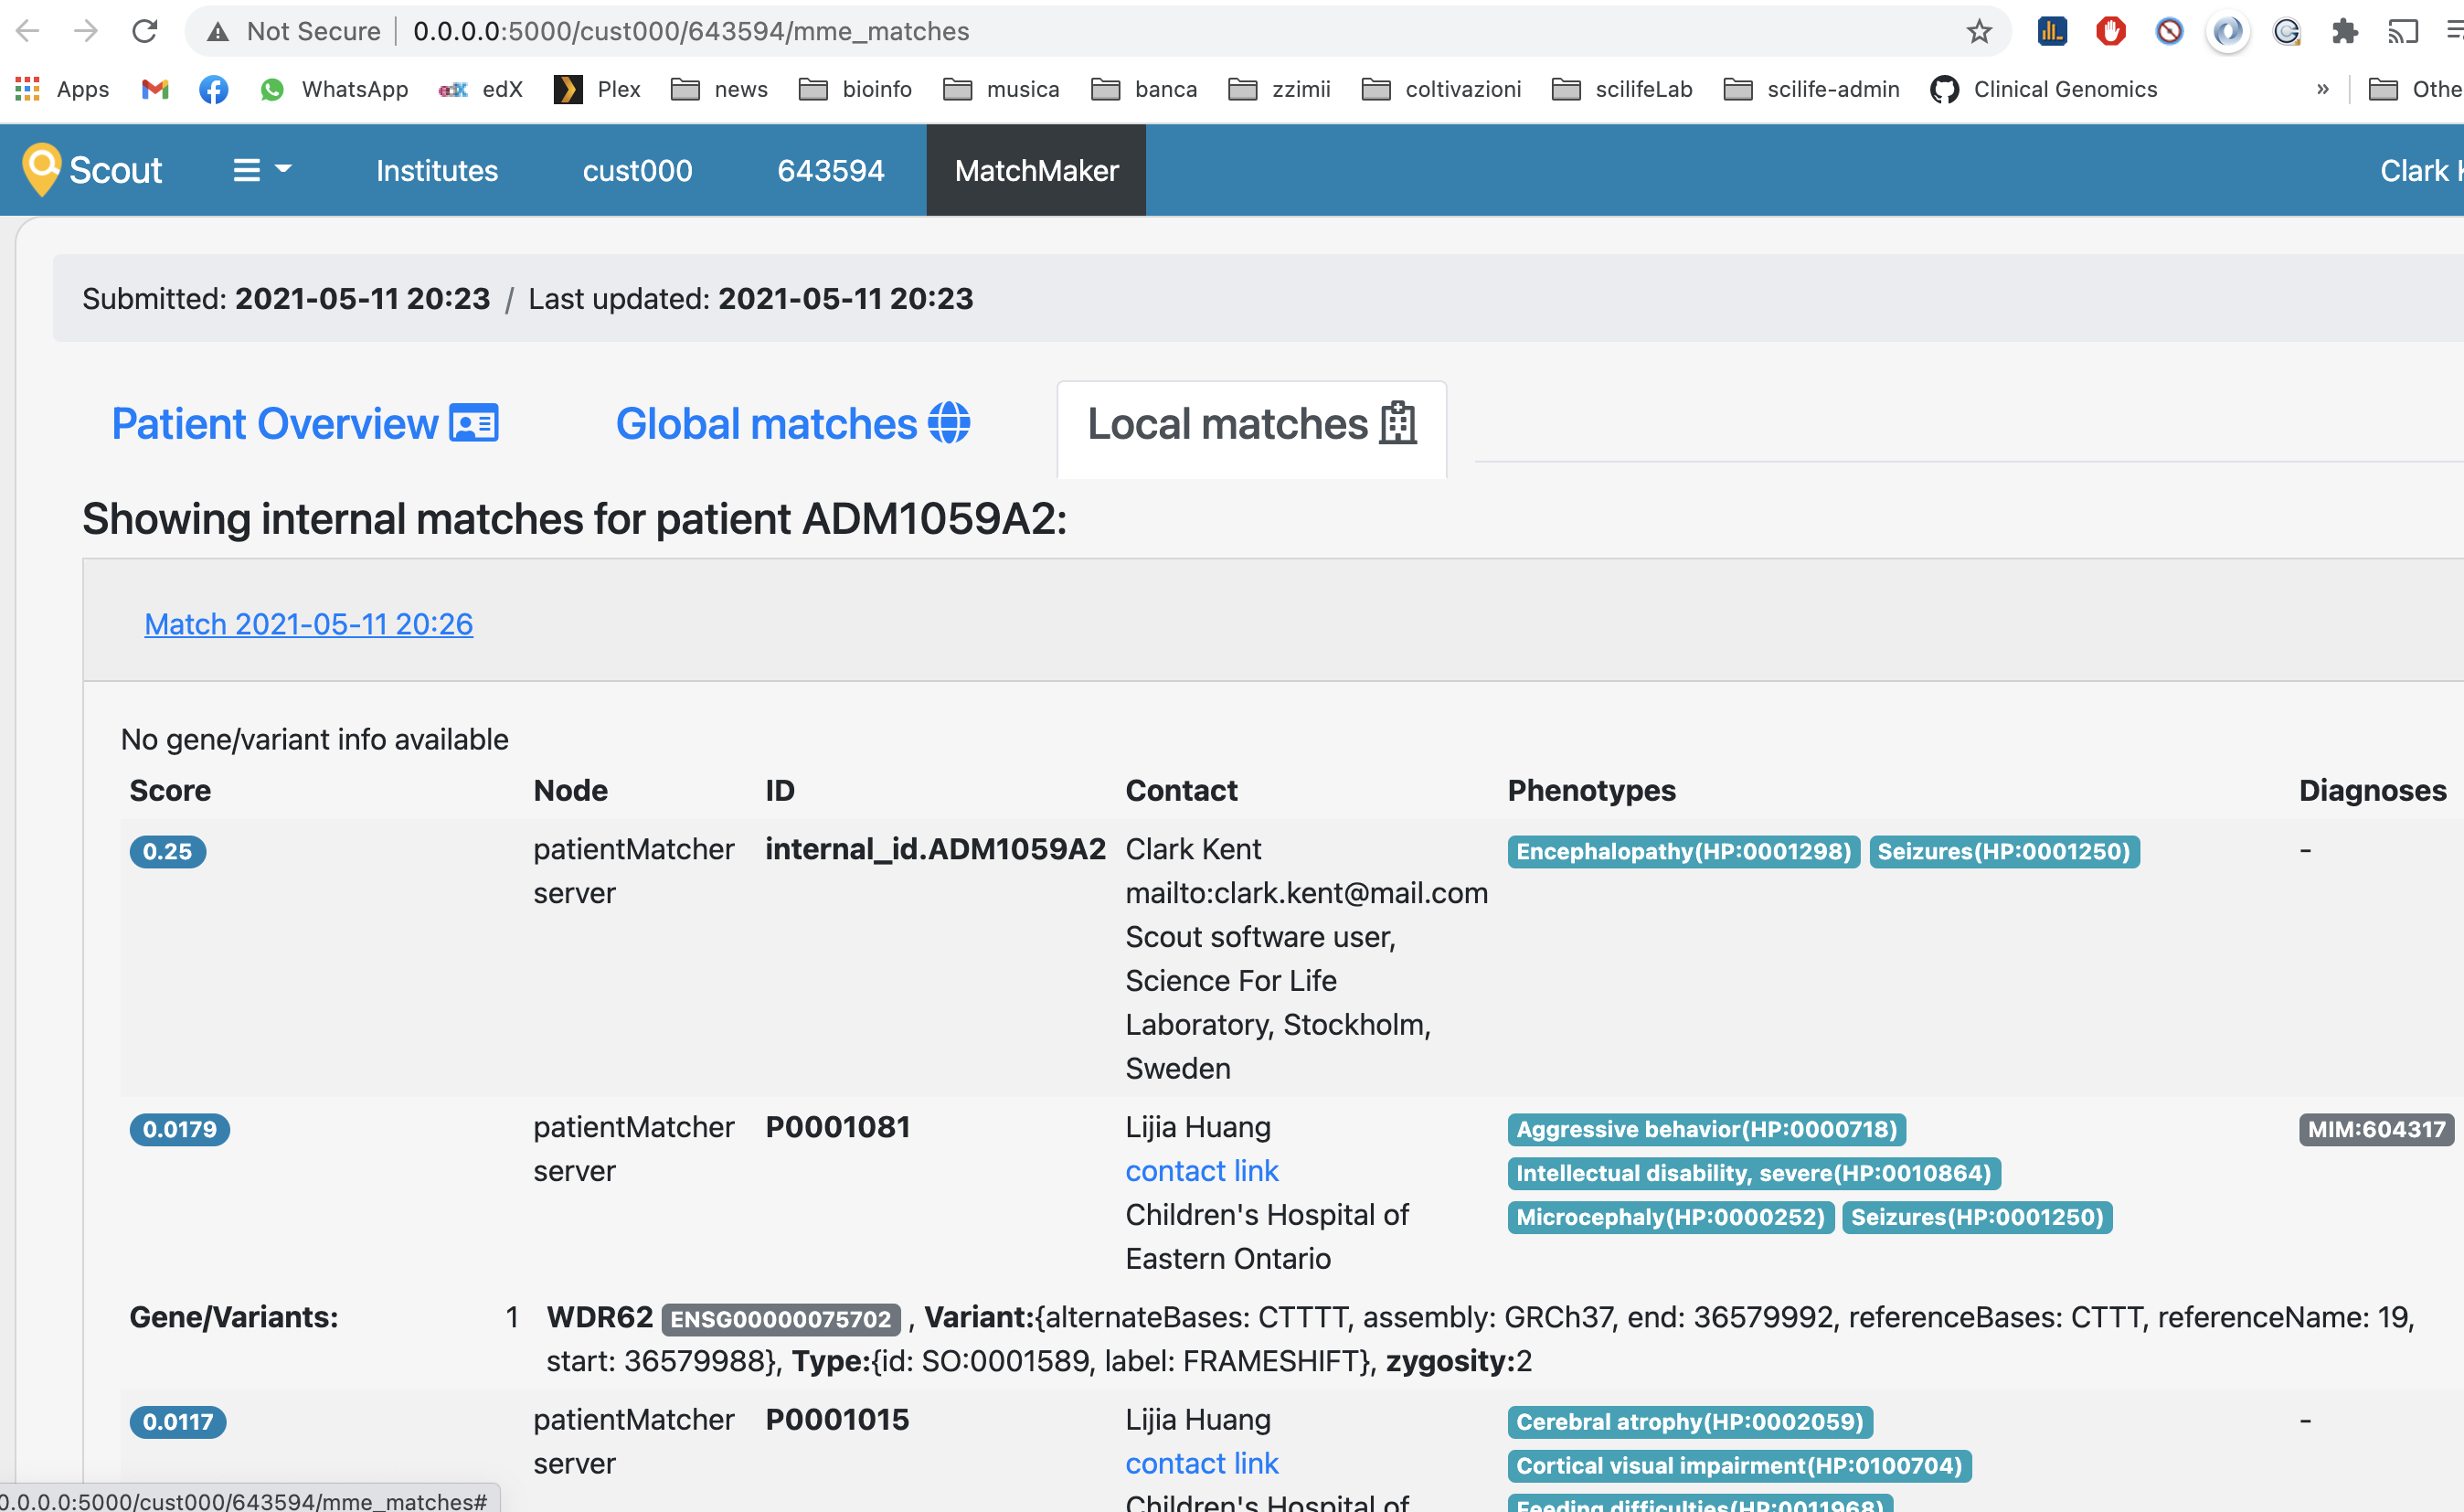This screenshot has height=1512, width=2464.
Task: Click the Intellectual disability, severe badge
Action: [x=1754, y=1173]
